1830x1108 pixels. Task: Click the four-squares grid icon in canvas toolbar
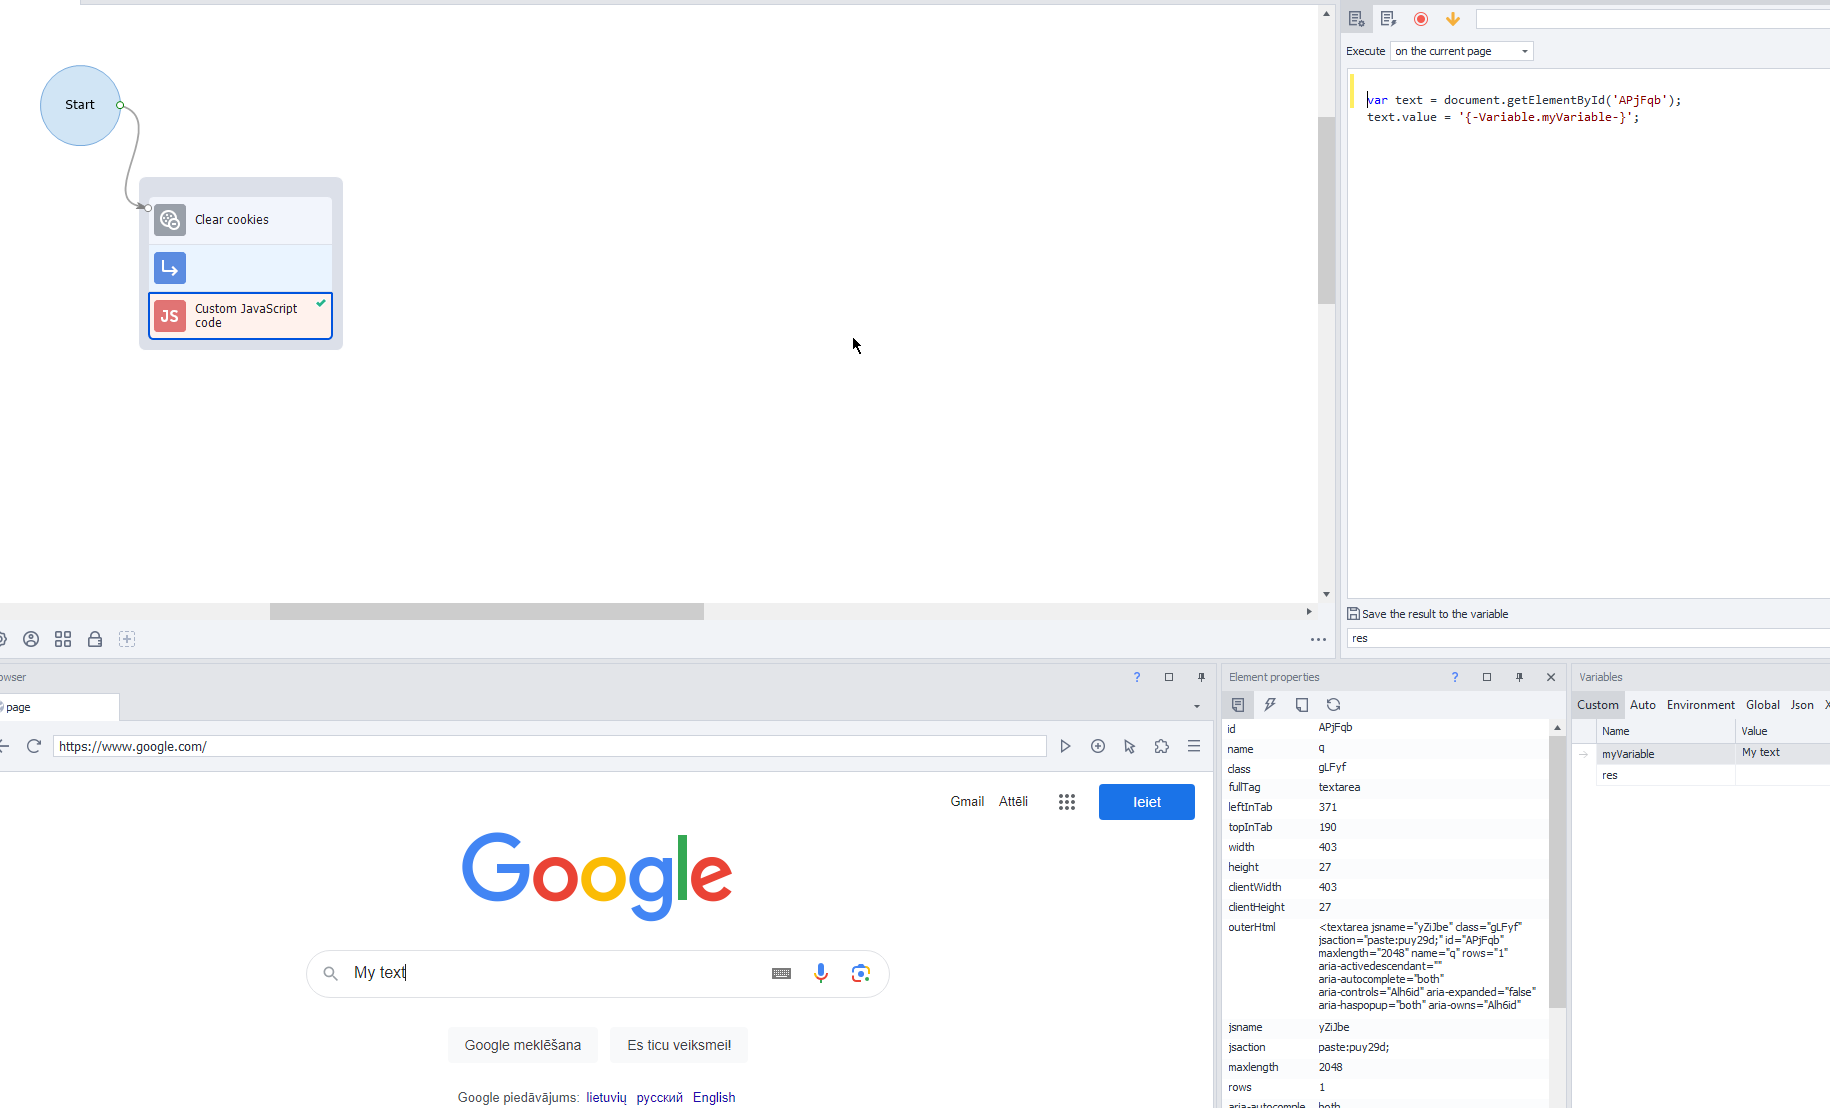click(63, 639)
